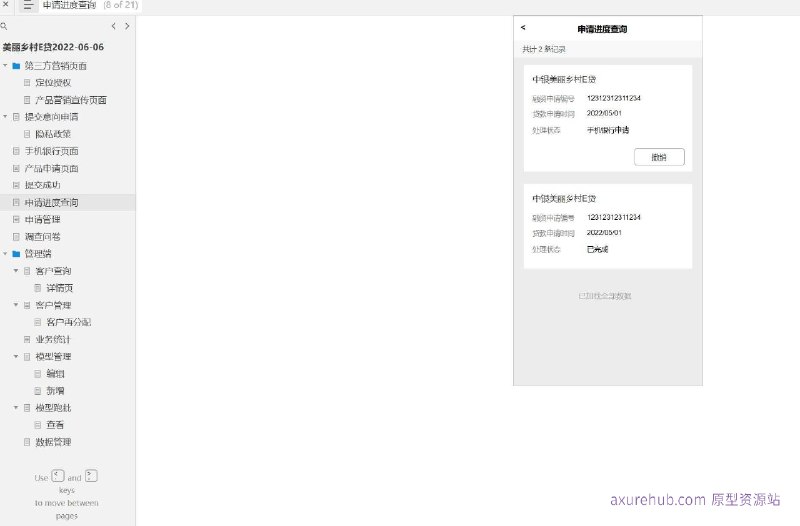
Task: Click the 管理端 folder icon
Action: point(16,254)
